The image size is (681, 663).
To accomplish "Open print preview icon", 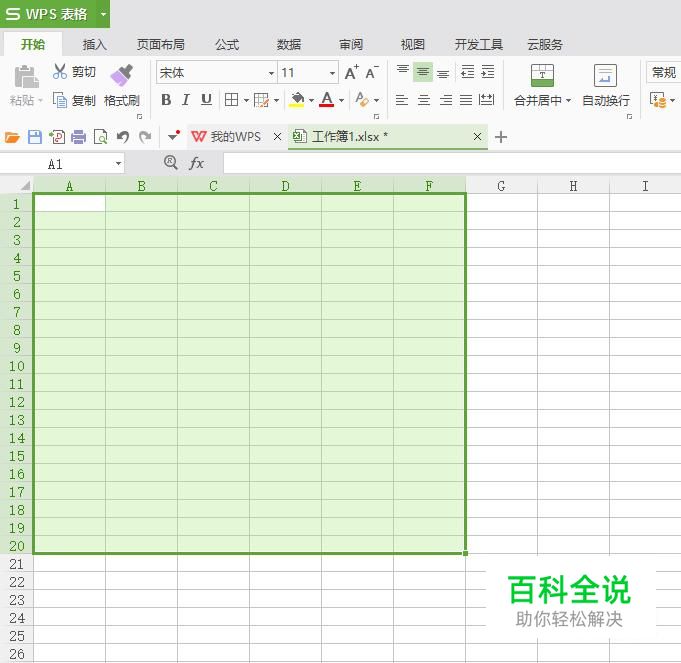I will pos(101,137).
